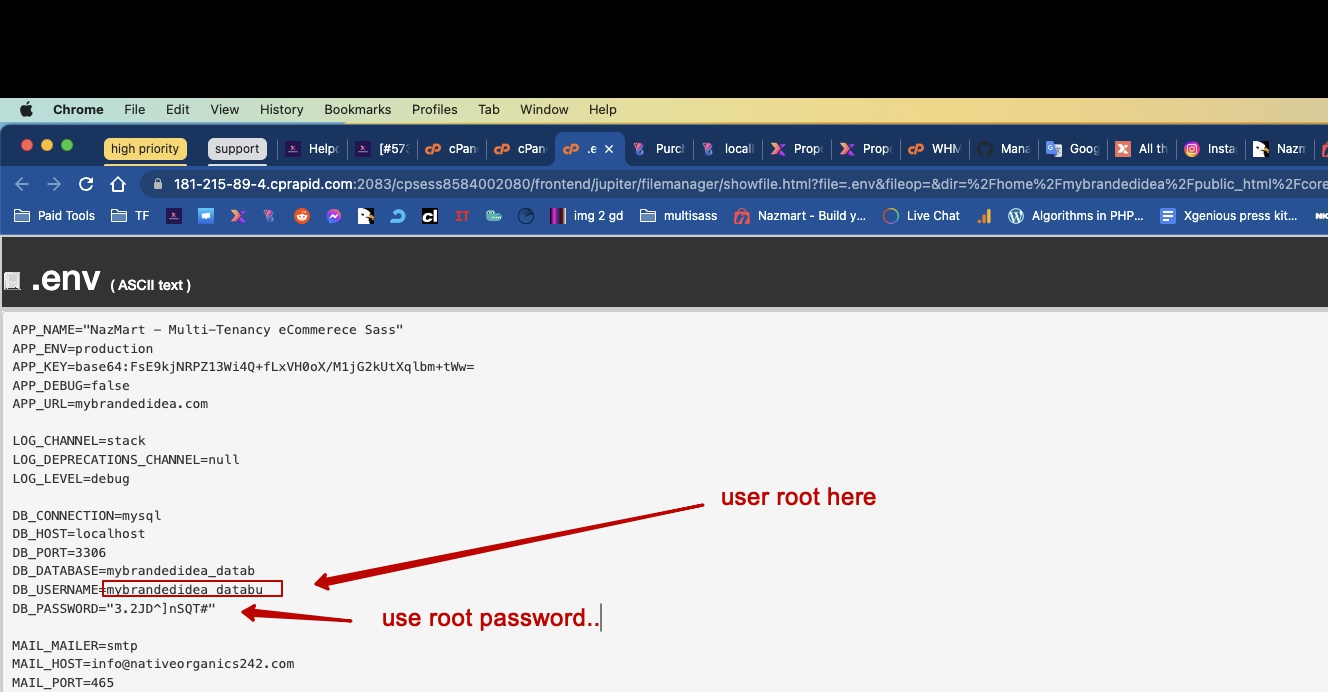Click the padlock site info icon
Viewport: 1328px width, 692px height.
coord(157,184)
